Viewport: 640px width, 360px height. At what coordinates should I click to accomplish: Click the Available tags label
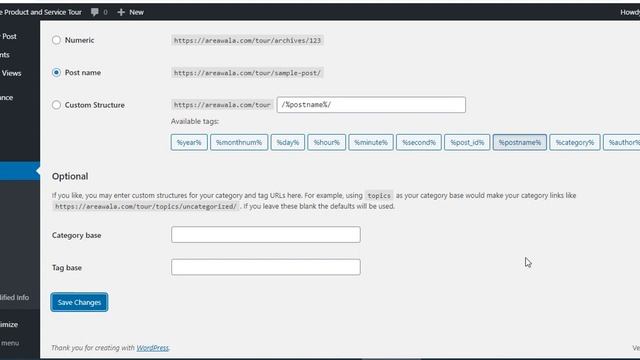click(x=195, y=121)
